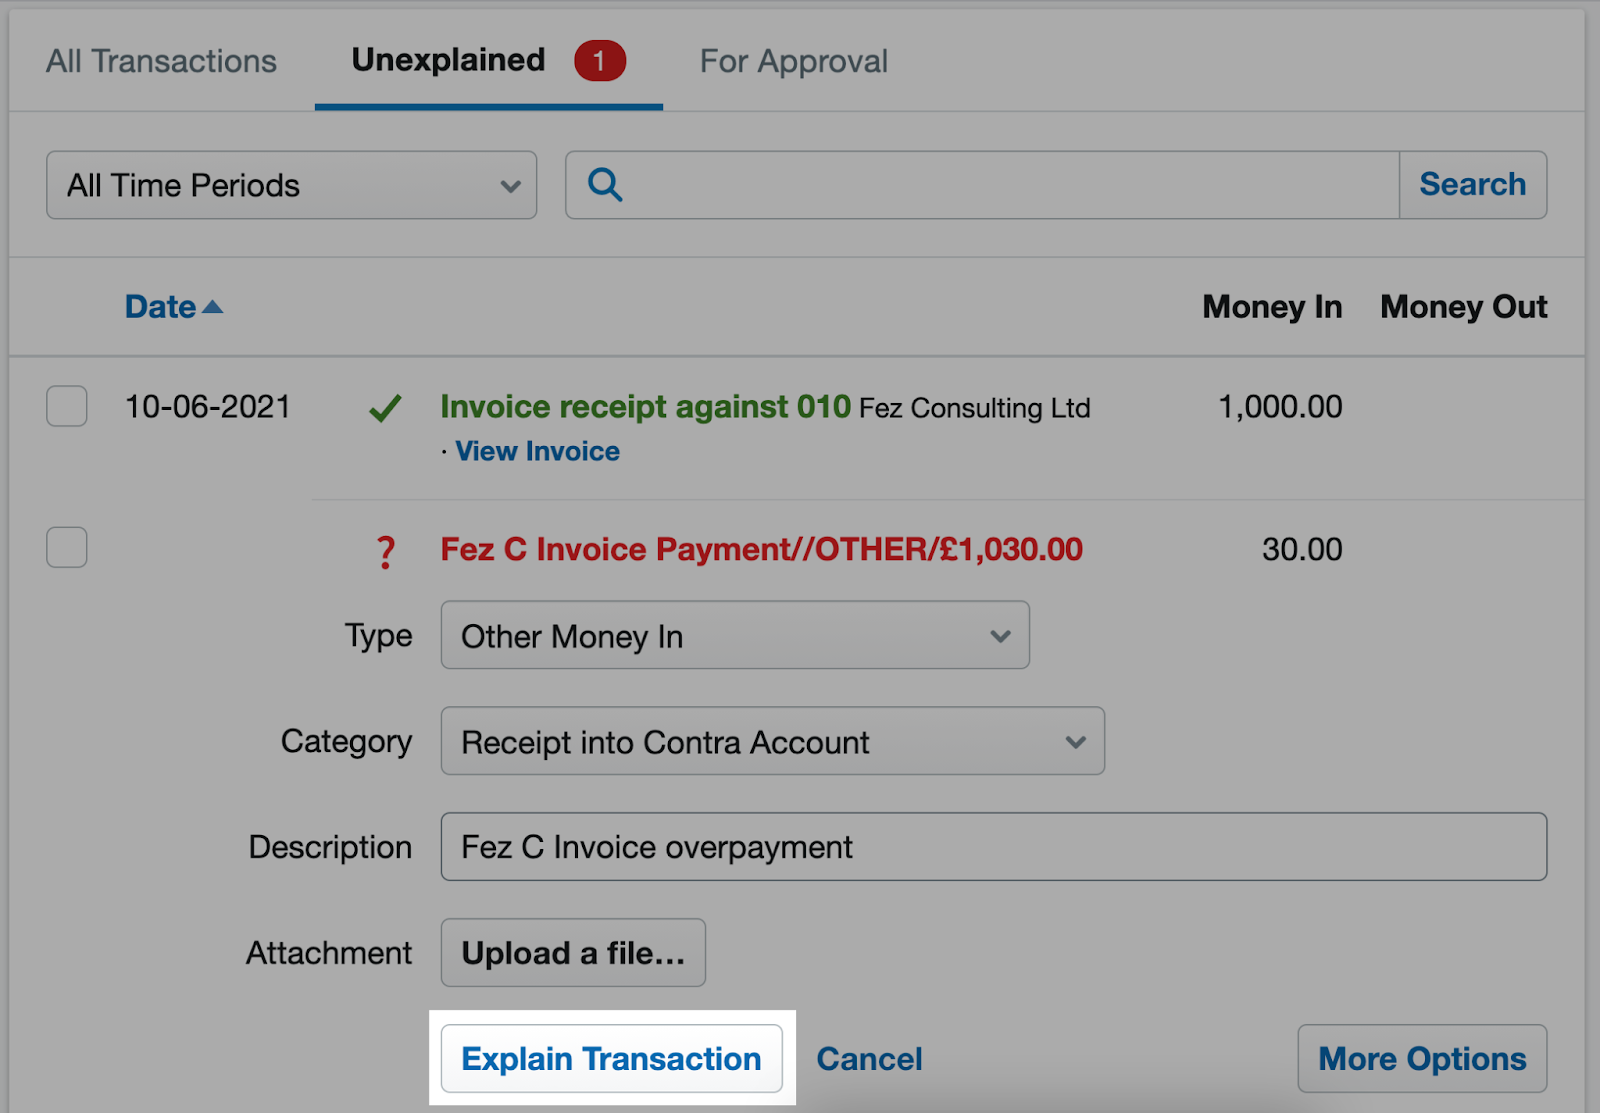Click the red unexplained count badge
The height and width of the screenshot is (1113, 1600).
600,61
